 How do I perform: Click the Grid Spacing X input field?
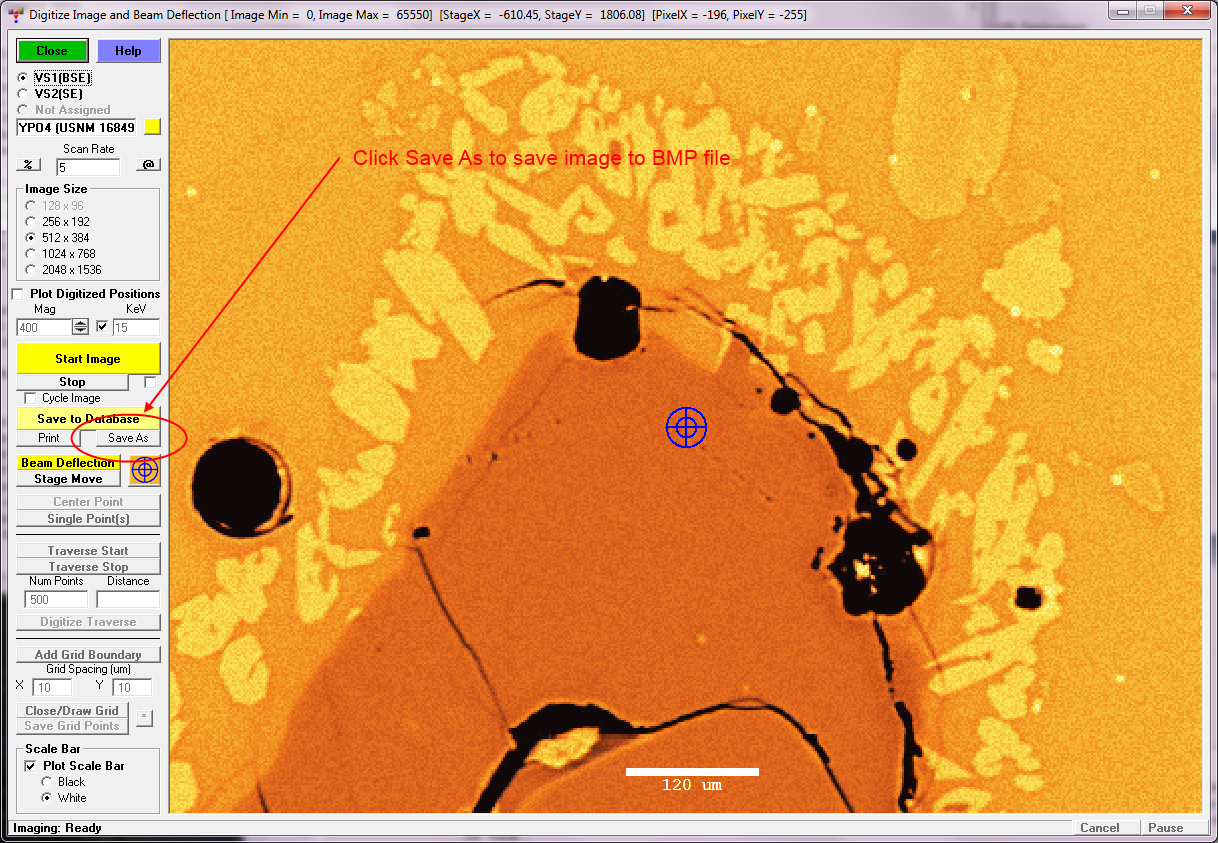pos(51,688)
